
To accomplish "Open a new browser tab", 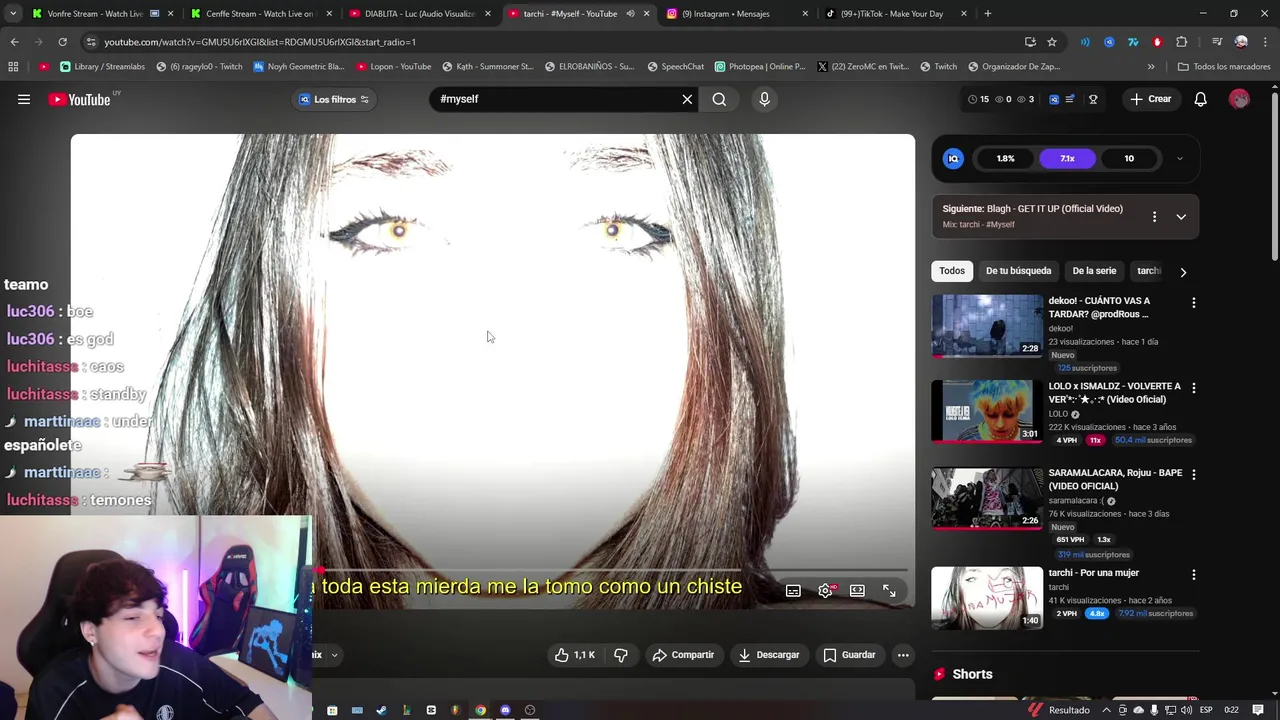I will 988,14.
